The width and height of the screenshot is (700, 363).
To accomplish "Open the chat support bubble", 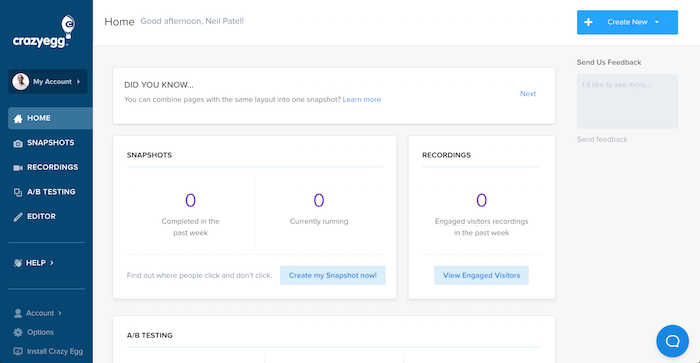I will (672, 341).
